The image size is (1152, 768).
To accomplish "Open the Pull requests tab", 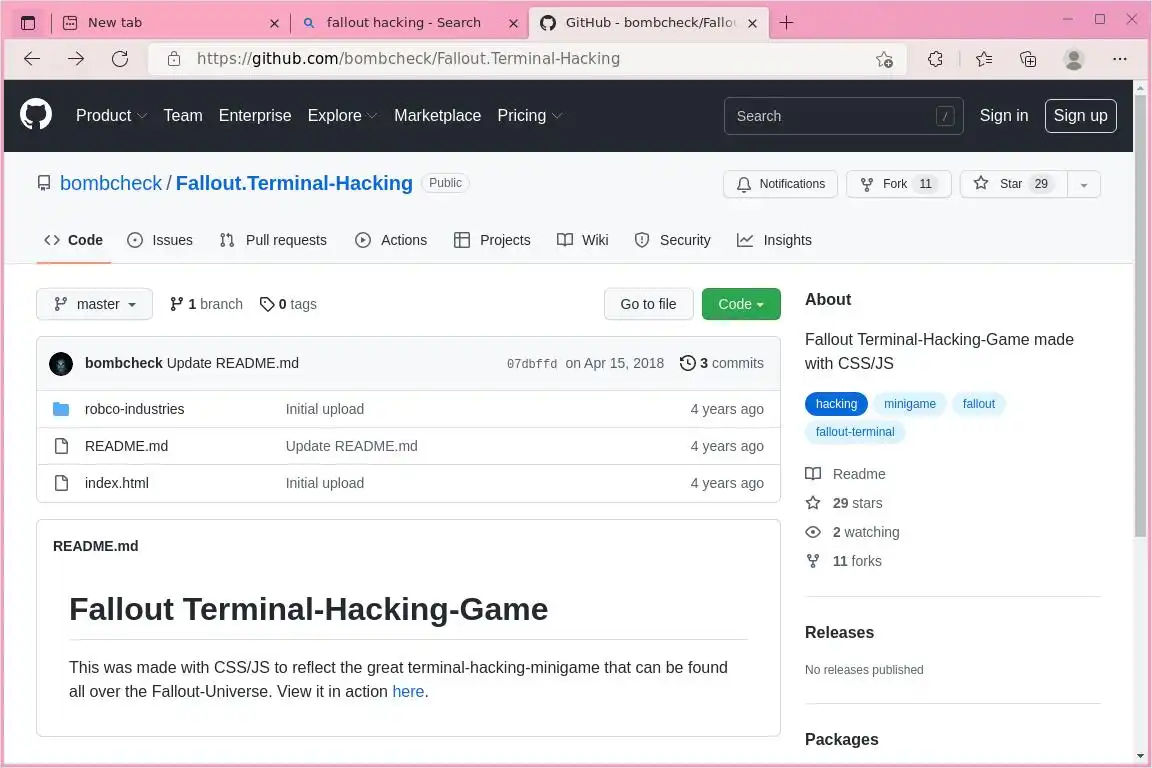I will coord(273,240).
